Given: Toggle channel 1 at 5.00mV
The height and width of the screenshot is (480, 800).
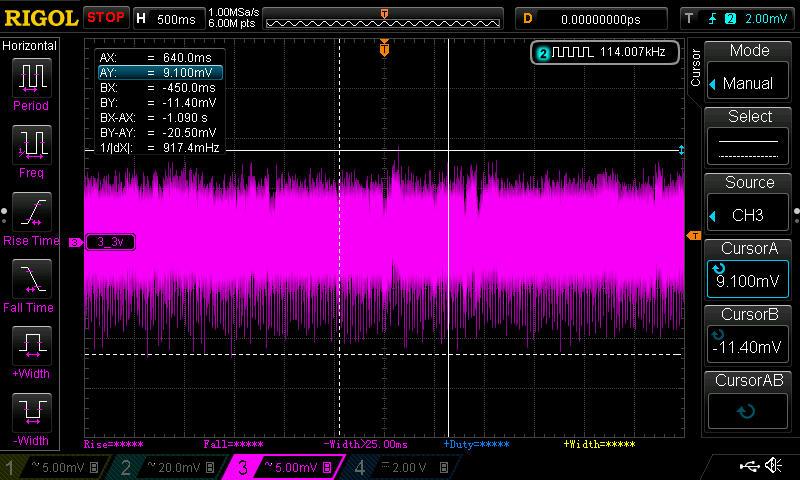Looking at the screenshot, I should (55, 467).
